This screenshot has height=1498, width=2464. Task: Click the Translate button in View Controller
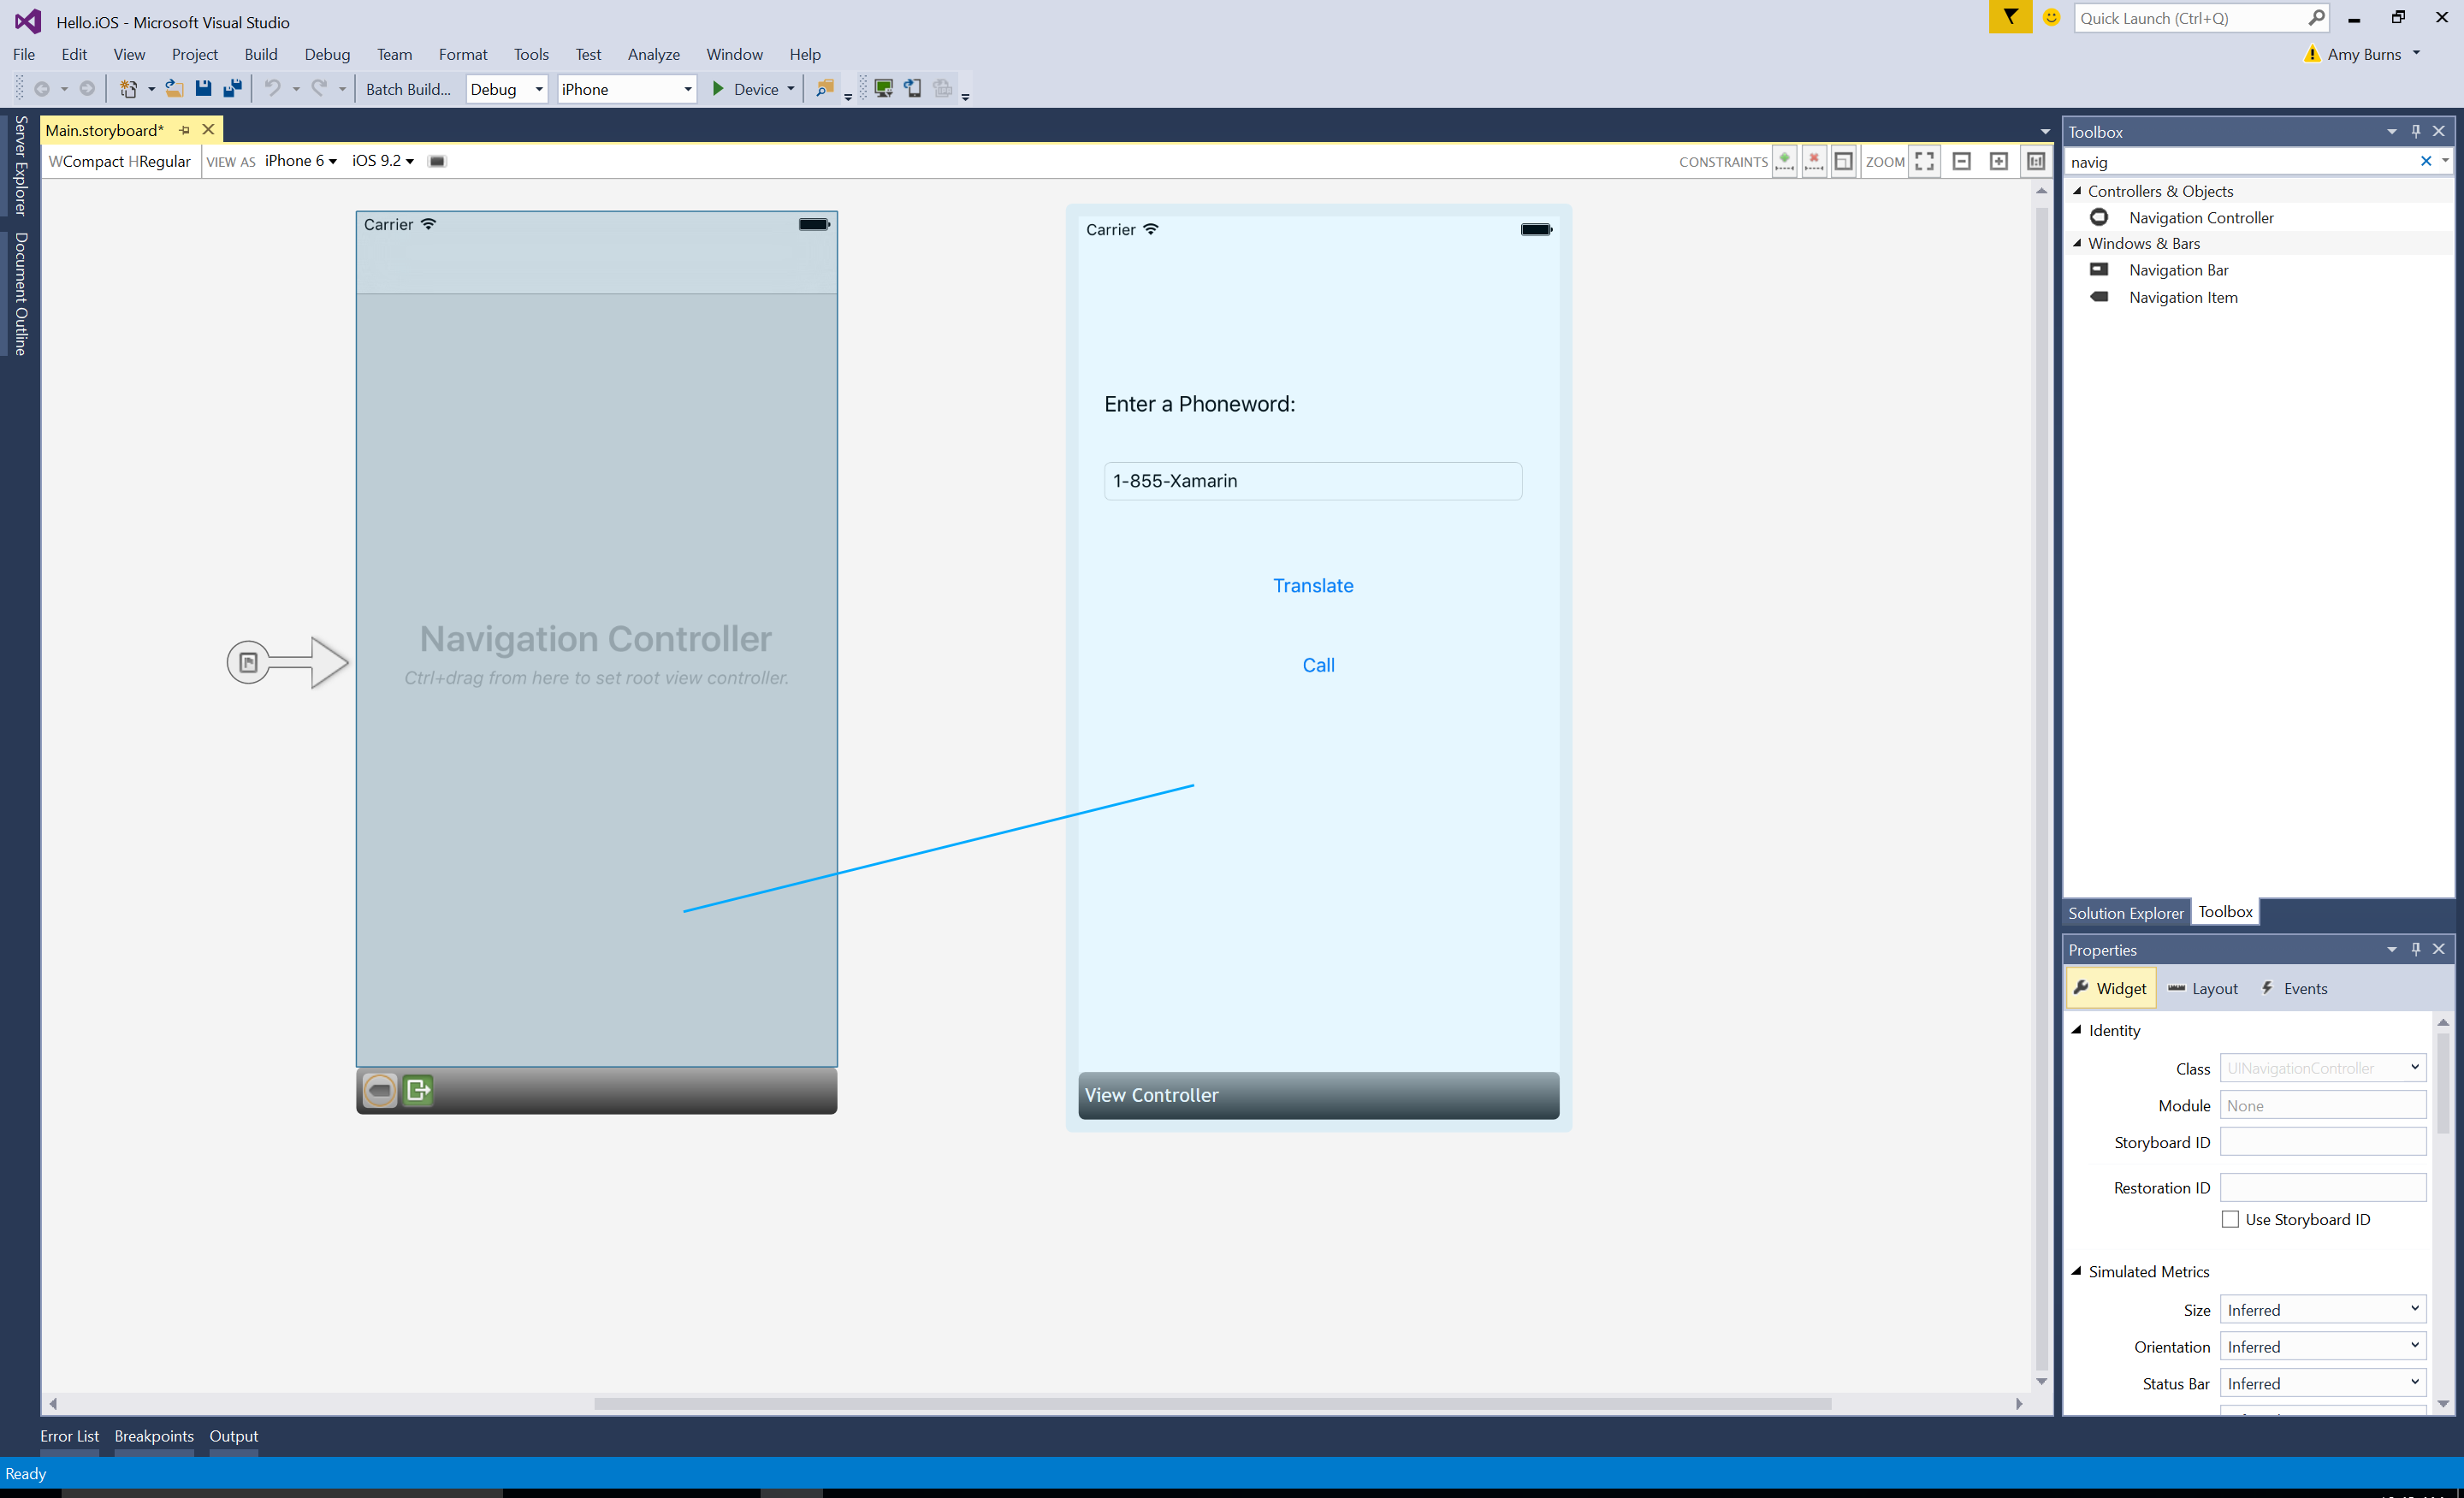pos(1313,584)
